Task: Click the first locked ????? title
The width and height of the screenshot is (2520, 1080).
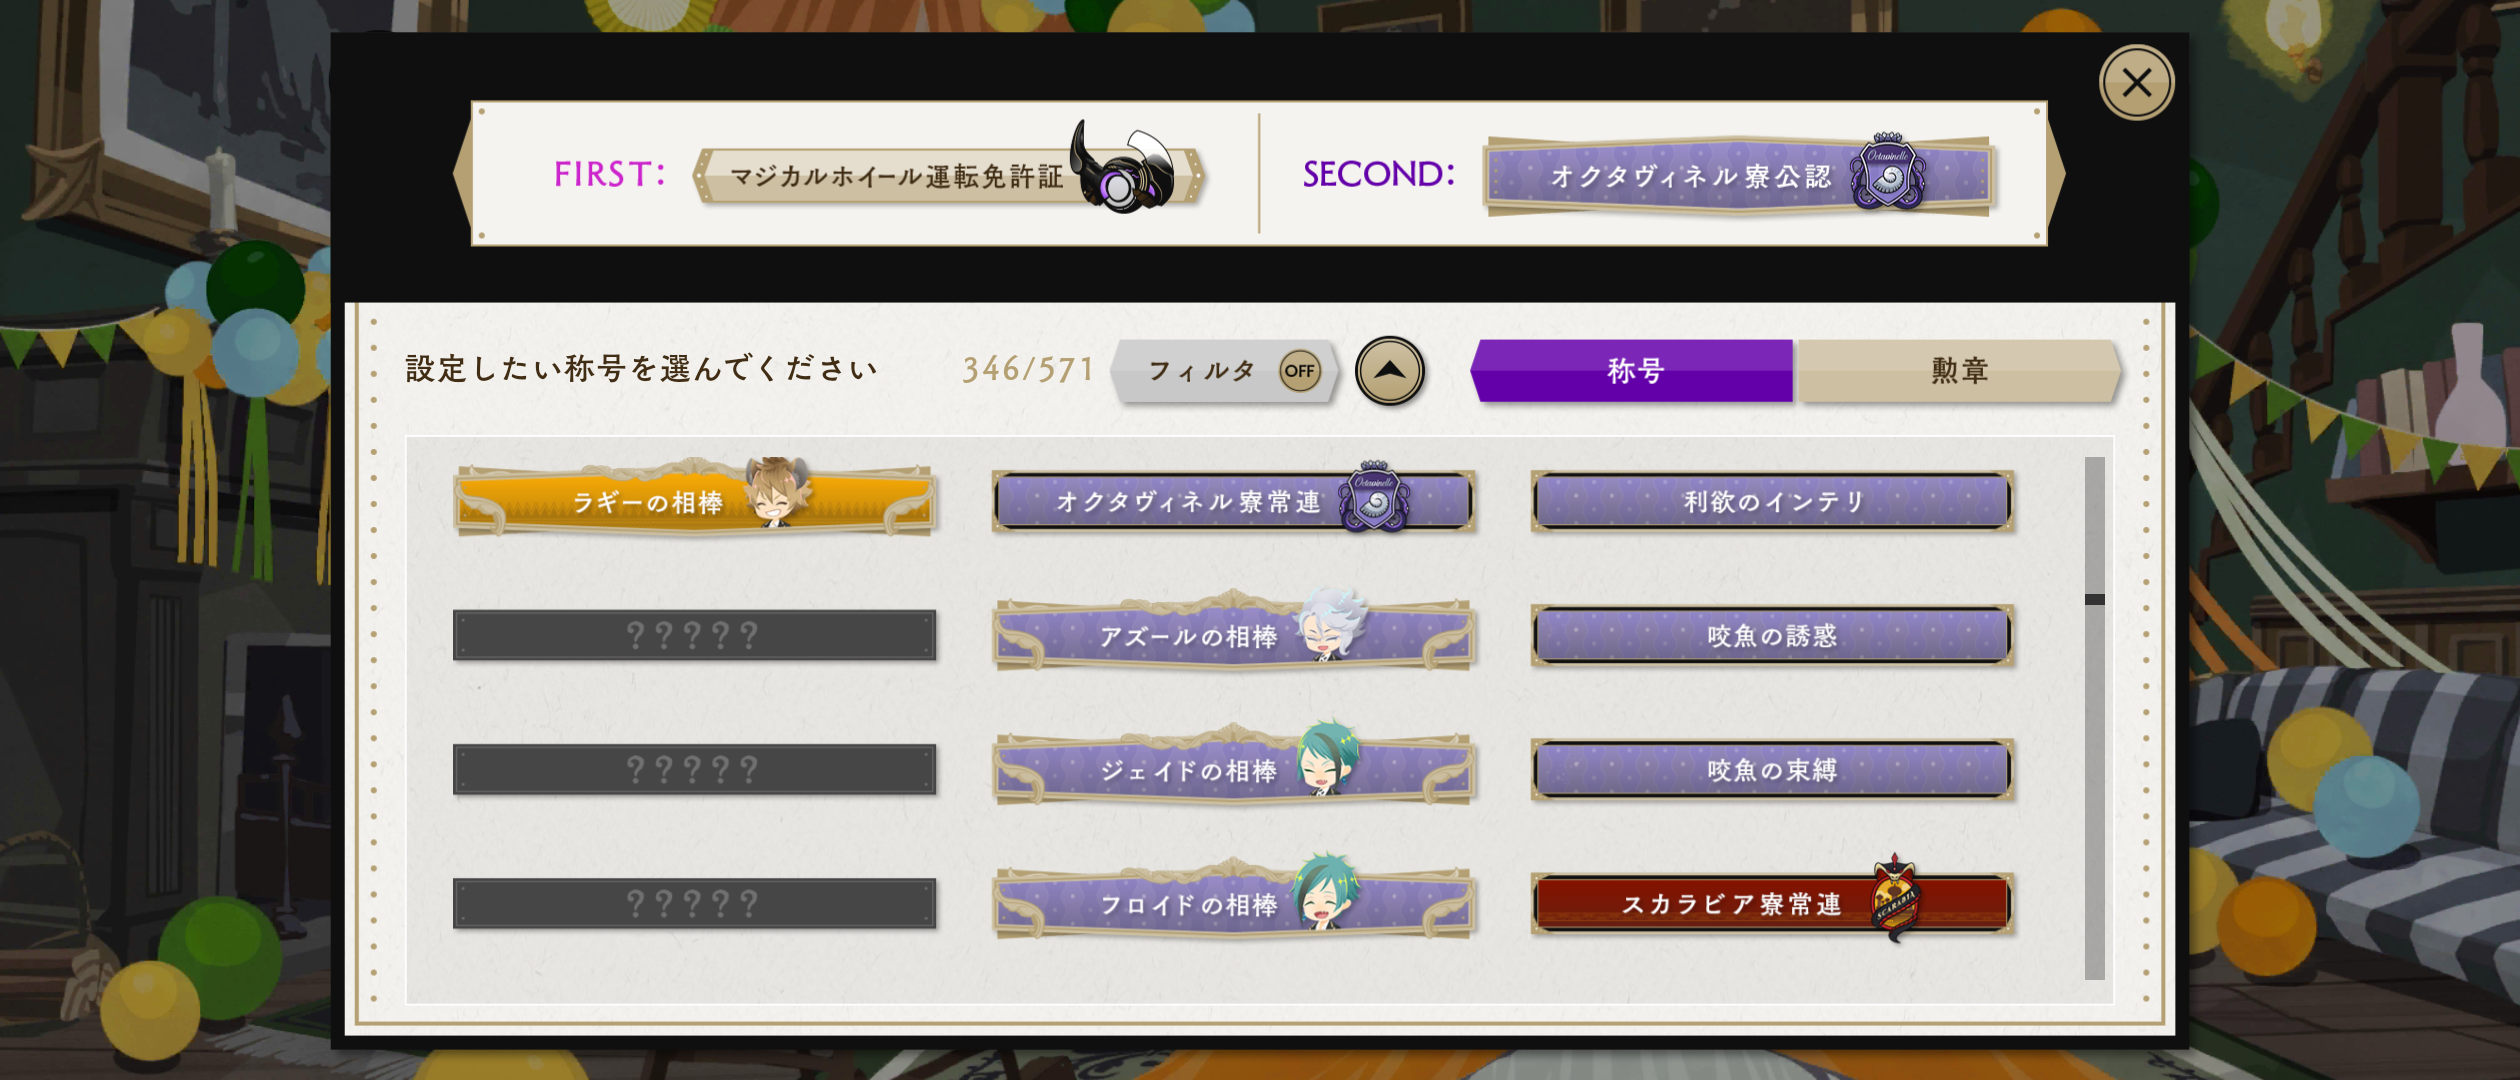Action: 694,635
